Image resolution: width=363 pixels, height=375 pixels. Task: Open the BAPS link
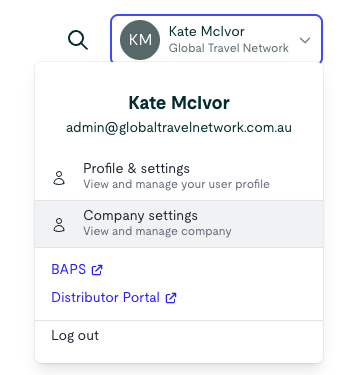(x=77, y=269)
